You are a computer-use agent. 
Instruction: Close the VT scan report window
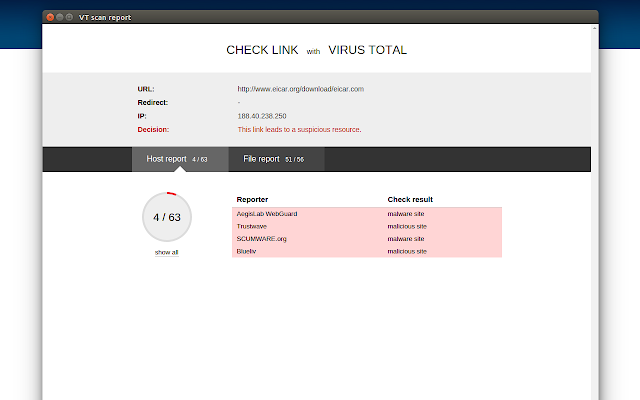tap(50, 17)
